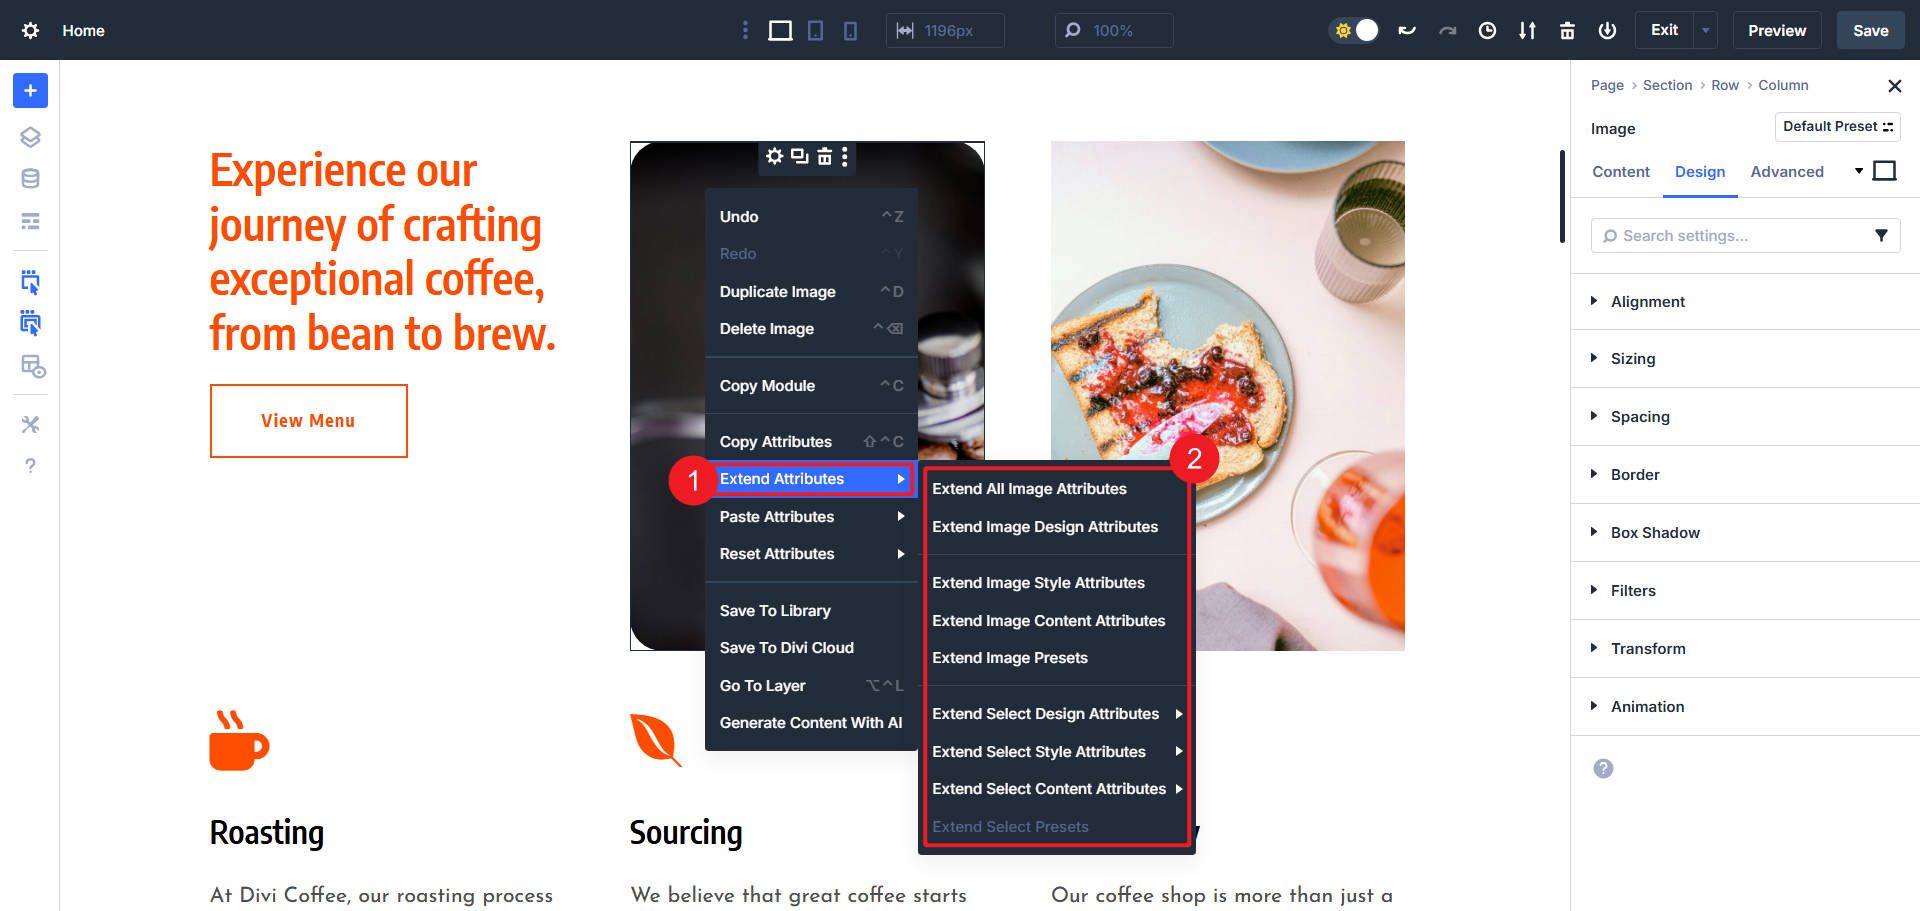
Task: Click the View Menu button
Action: coord(308,420)
